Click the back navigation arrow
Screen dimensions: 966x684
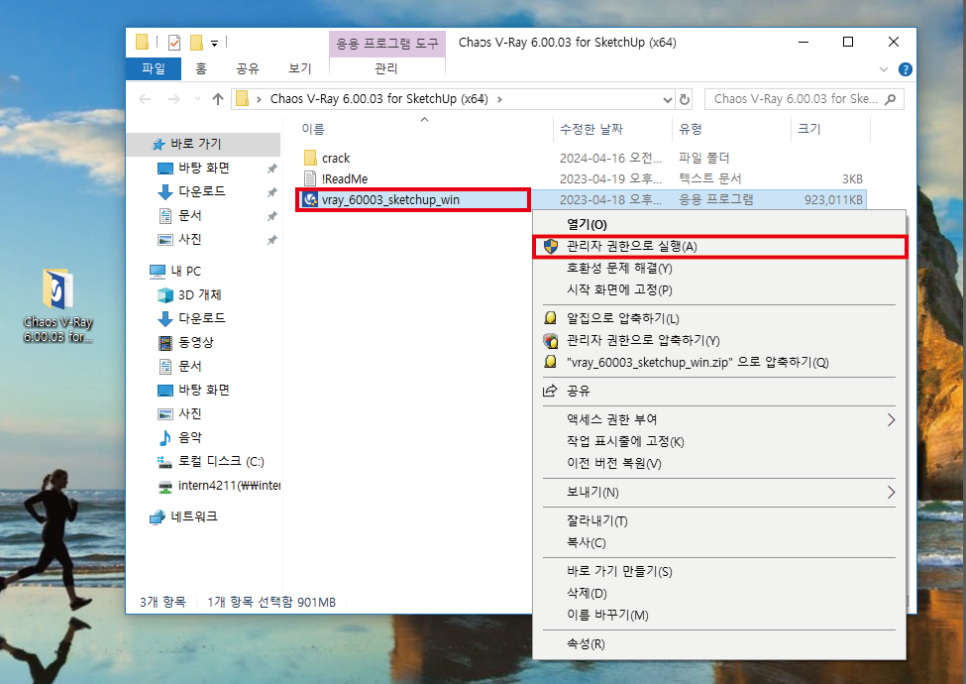point(145,99)
